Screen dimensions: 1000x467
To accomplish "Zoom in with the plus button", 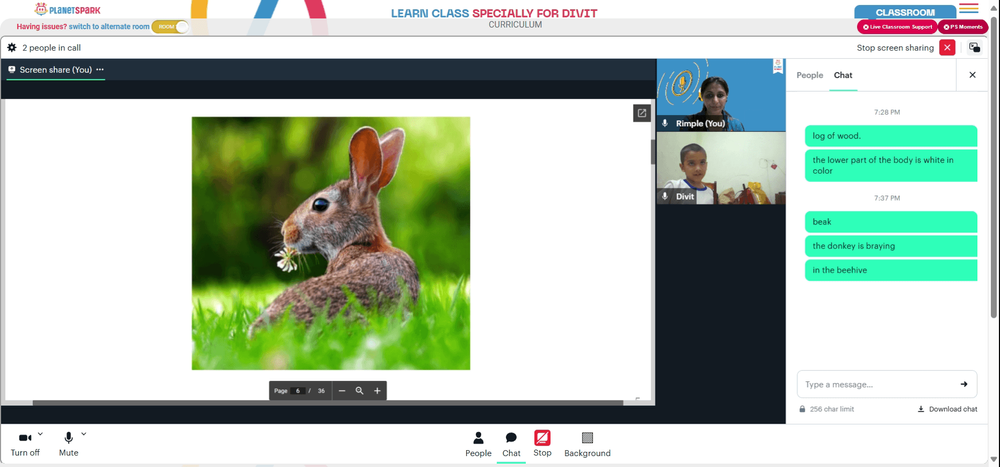I will click(377, 390).
